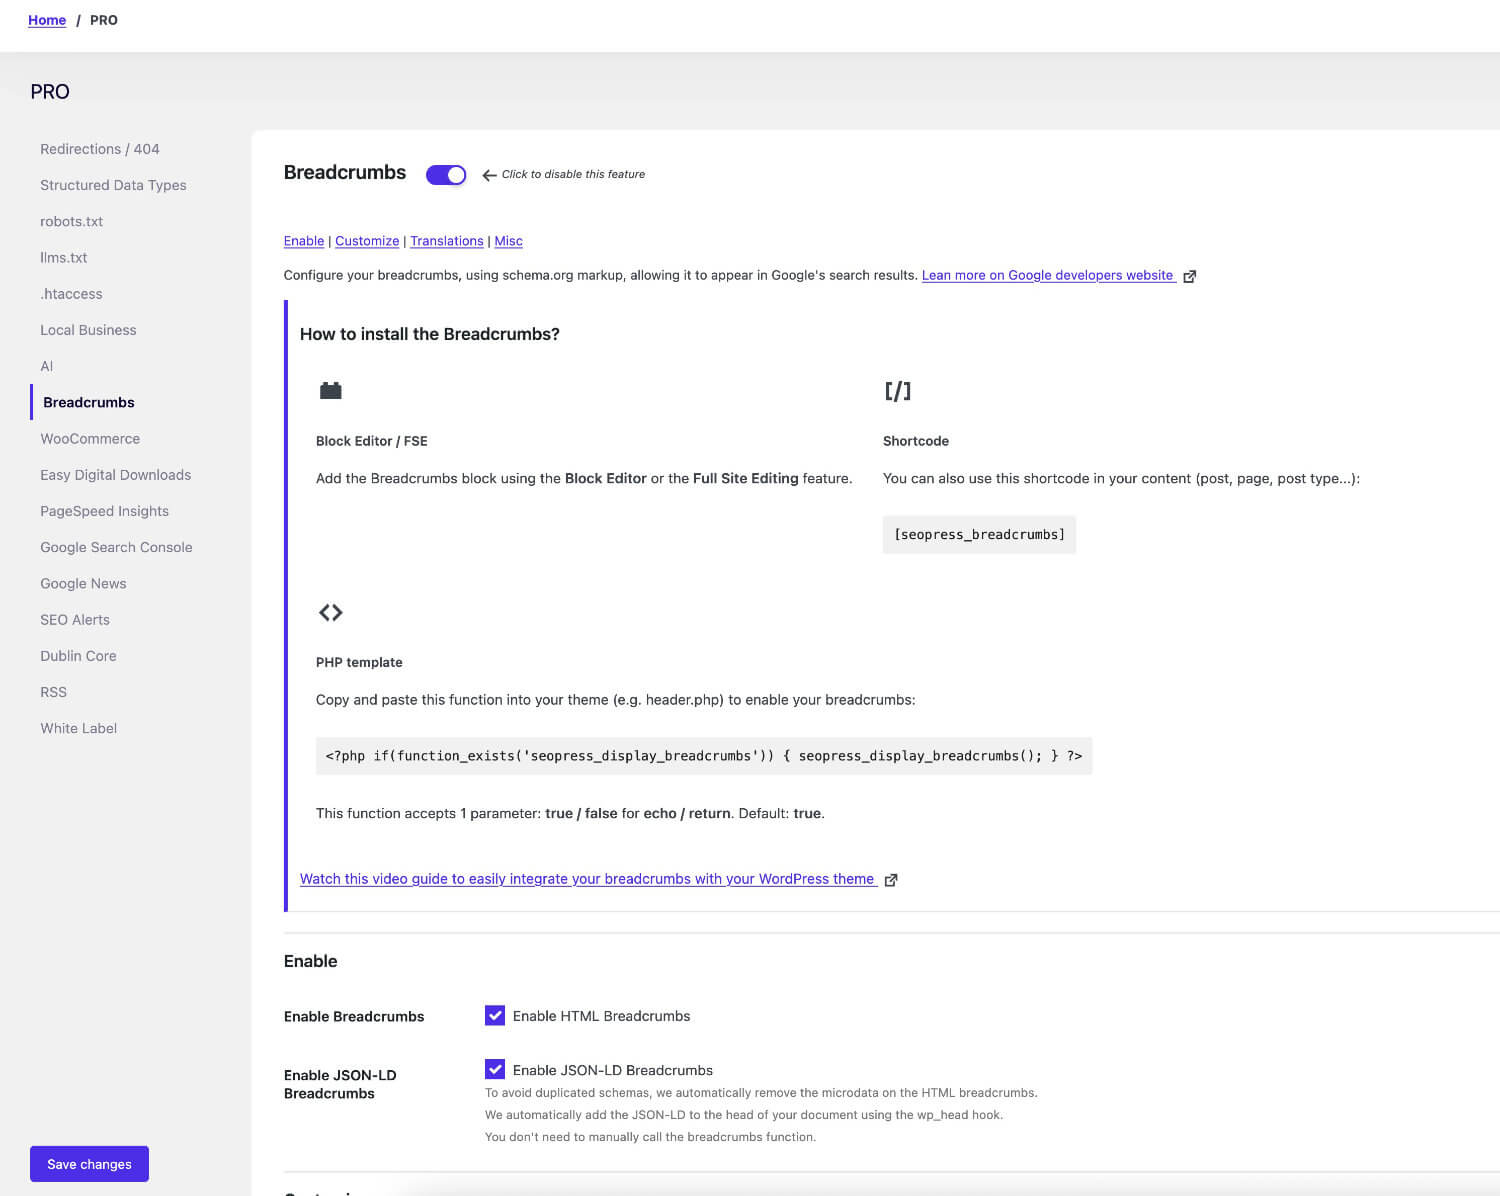Disable the Breadcrumbs feature toggle
1500x1196 pixels.
446,175
